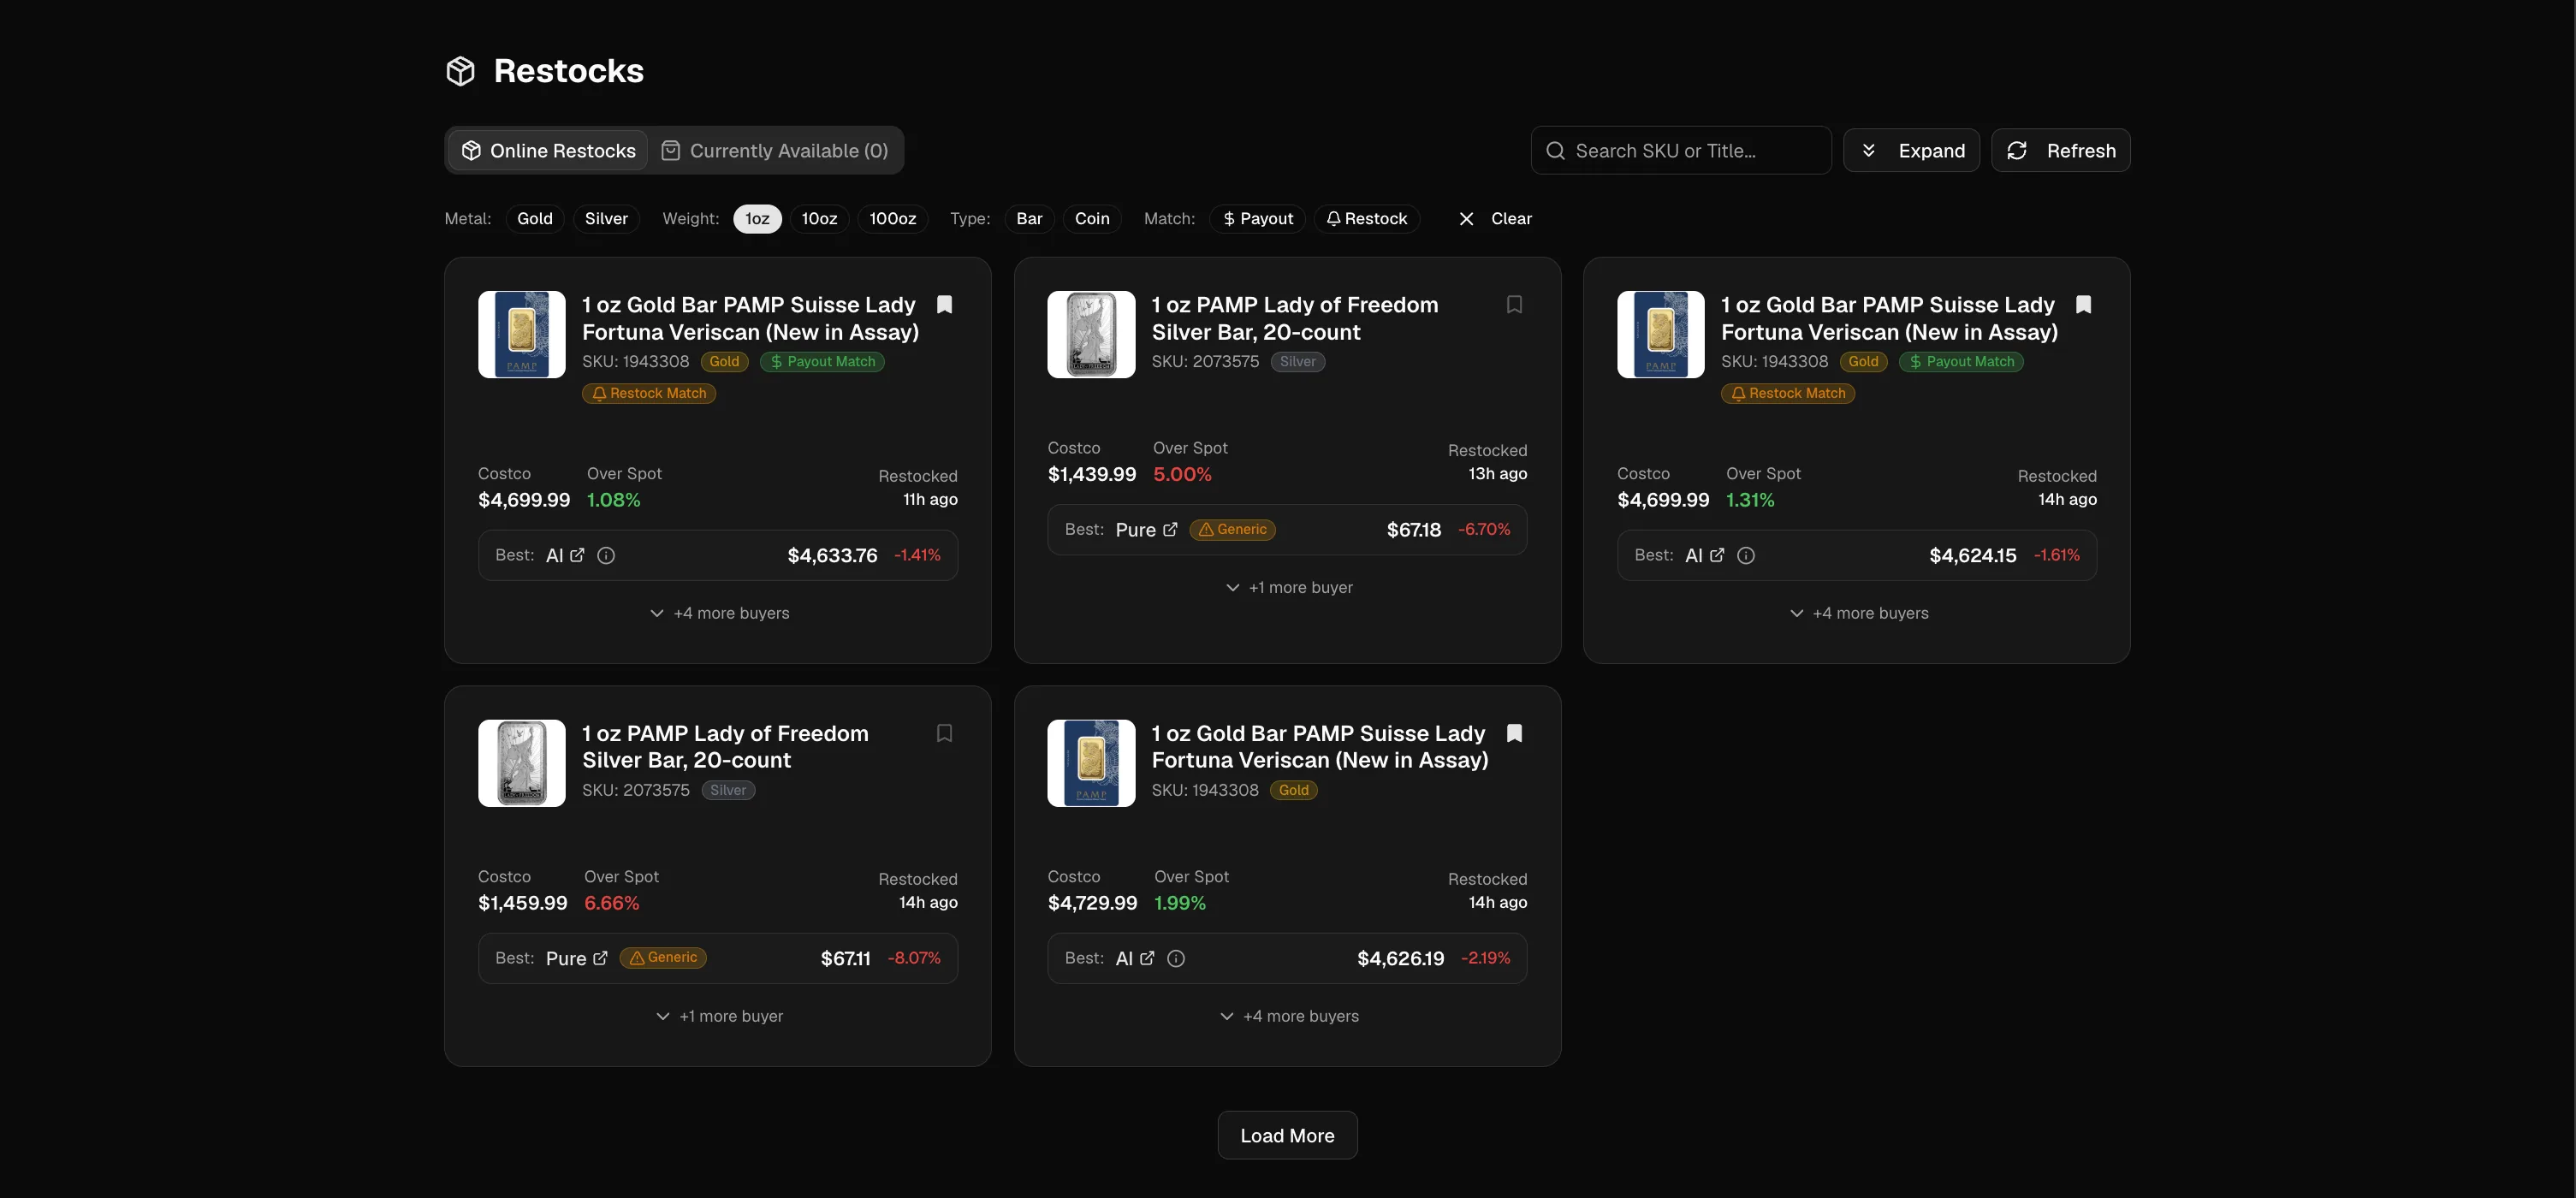This screenshot has height=1198, width=2576.
Task: Expand +1 more buyer under $67.18
Action: (1288, 587)
